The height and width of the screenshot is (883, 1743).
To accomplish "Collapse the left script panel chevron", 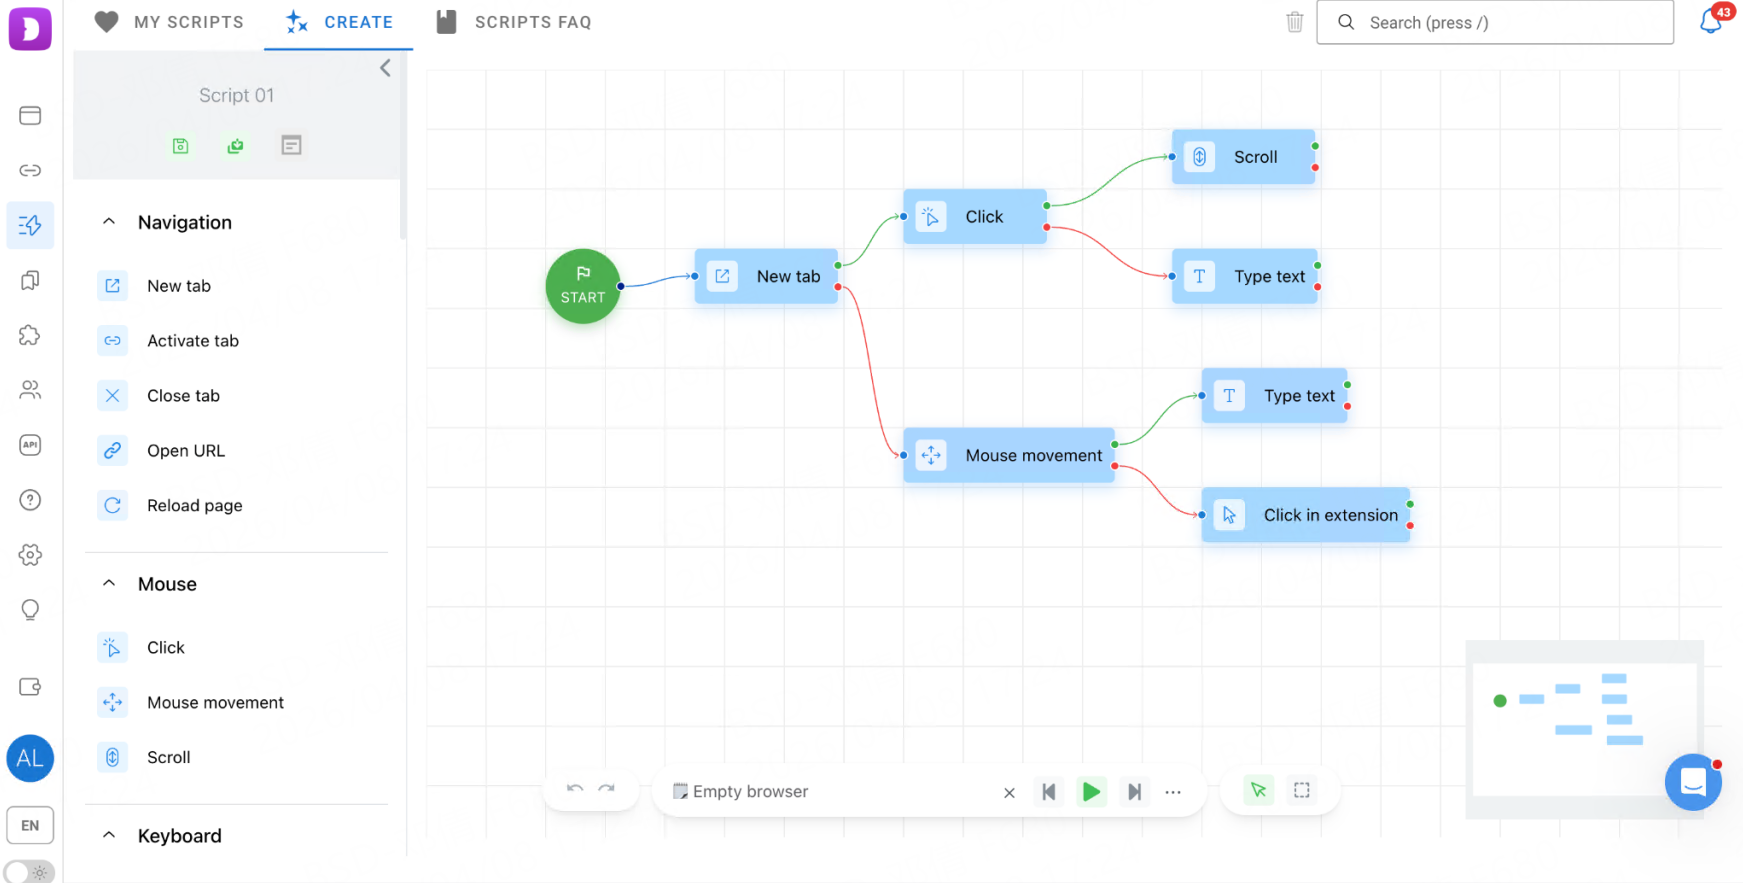I will [385, 68].
